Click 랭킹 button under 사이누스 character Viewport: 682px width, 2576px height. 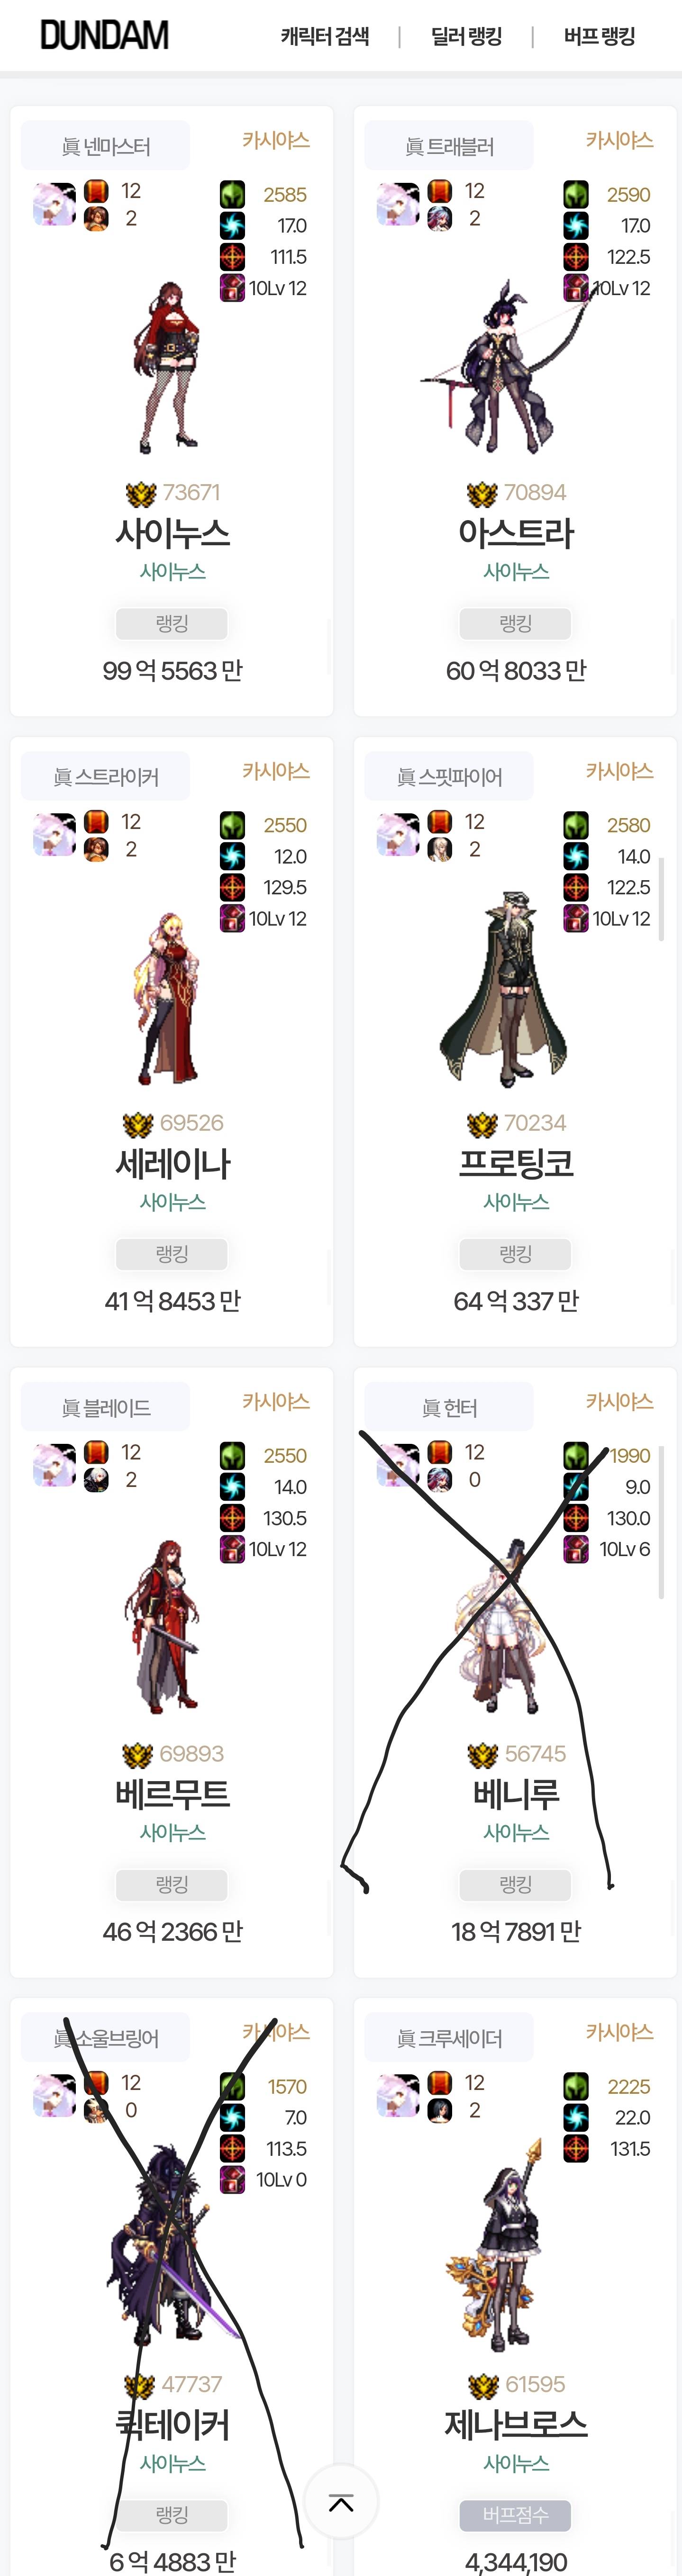[172, 623]
